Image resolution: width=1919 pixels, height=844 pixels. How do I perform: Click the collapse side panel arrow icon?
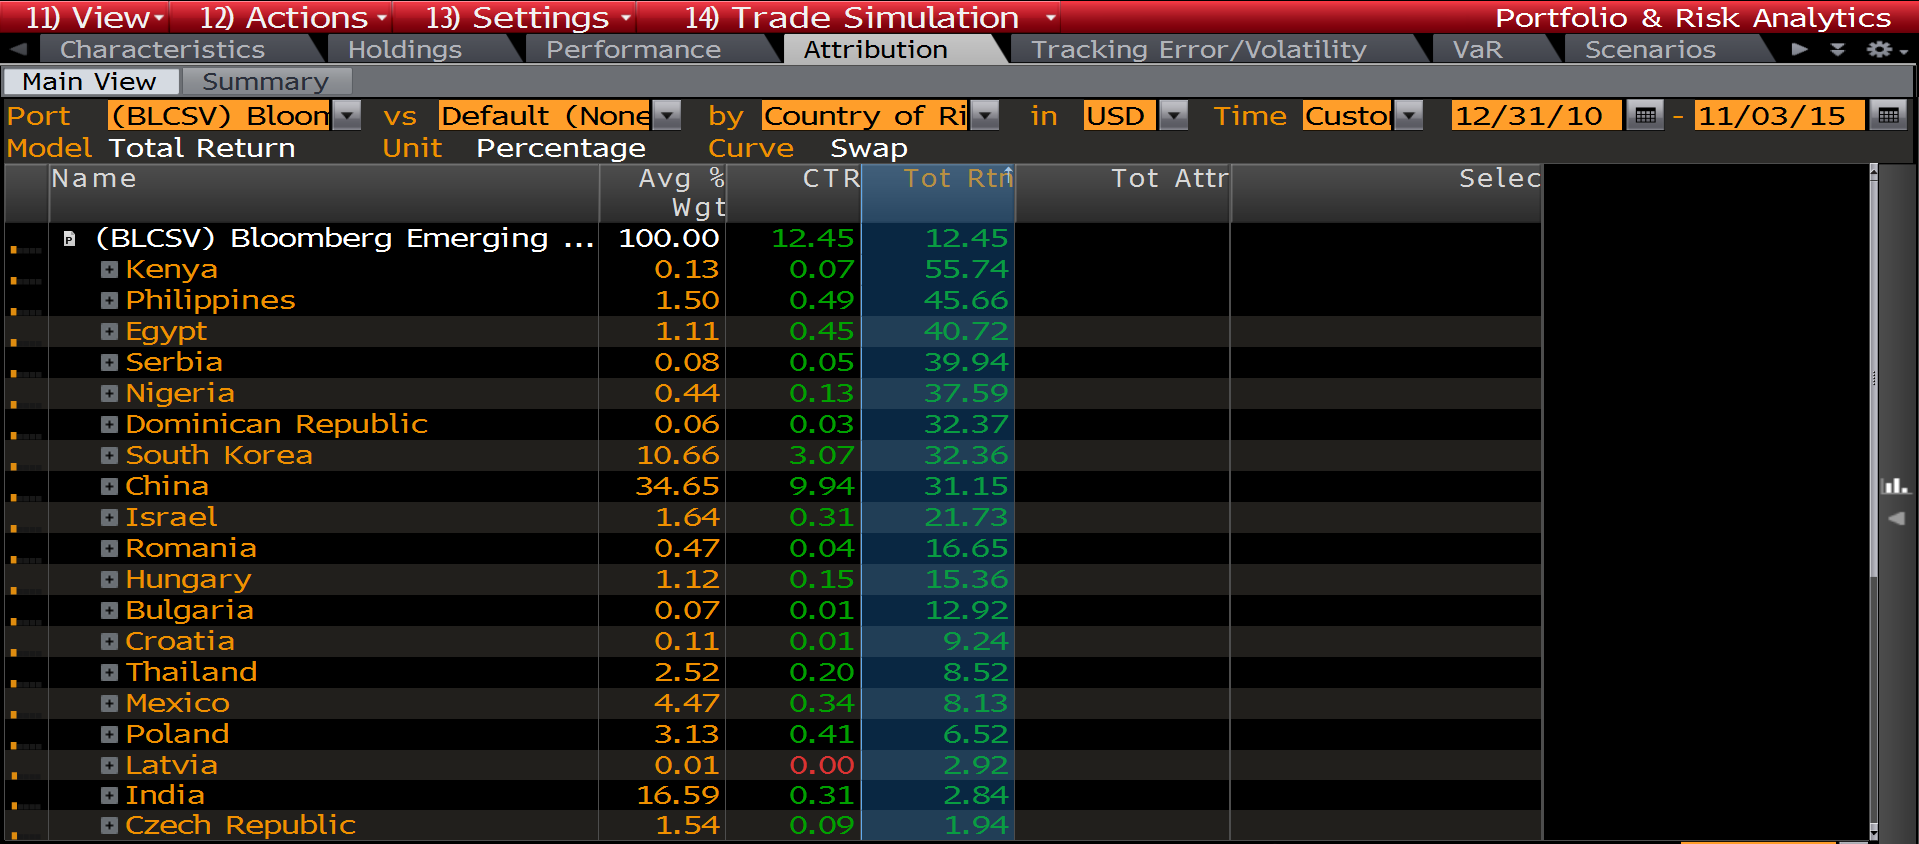point(1896,518)
